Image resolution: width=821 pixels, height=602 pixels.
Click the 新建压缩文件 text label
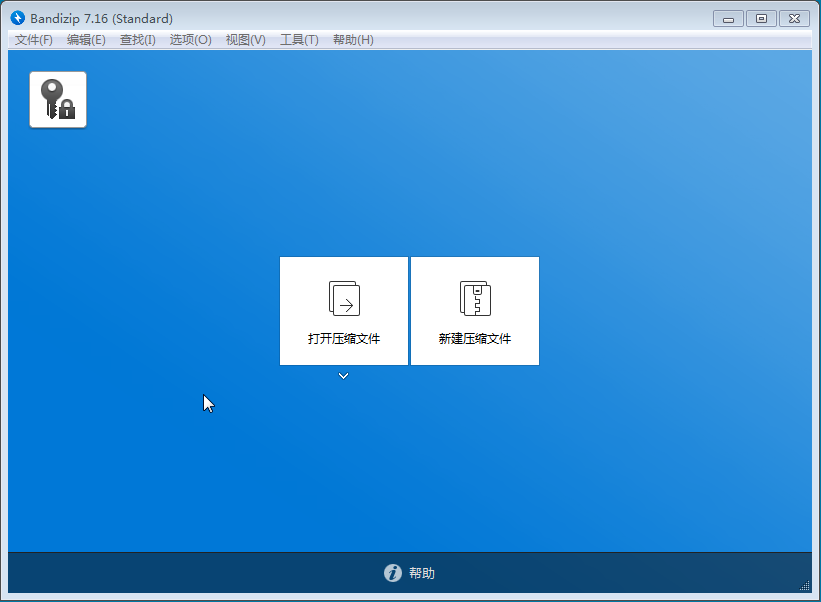[475, 339]
